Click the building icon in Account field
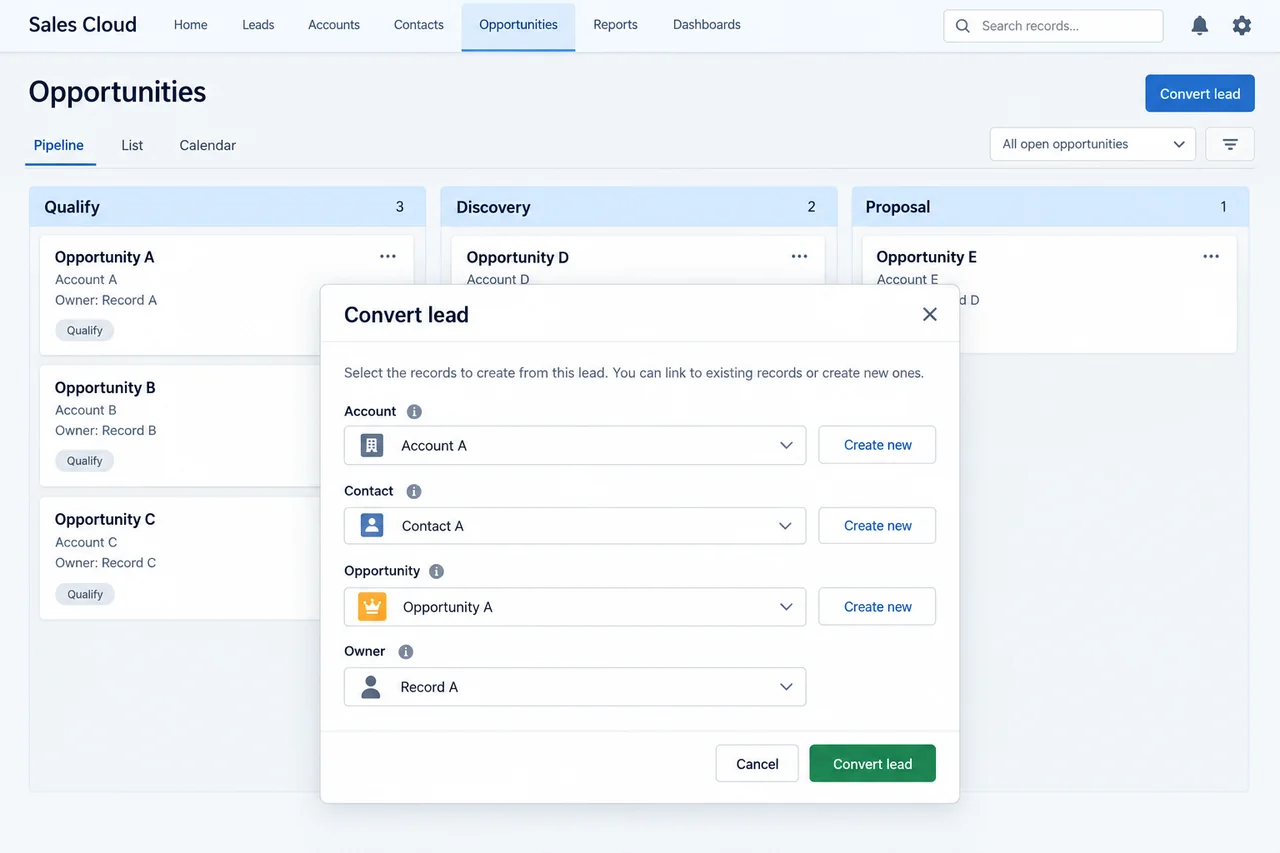The height and width of the screenshot is (853, 1280). pos(372,446)
